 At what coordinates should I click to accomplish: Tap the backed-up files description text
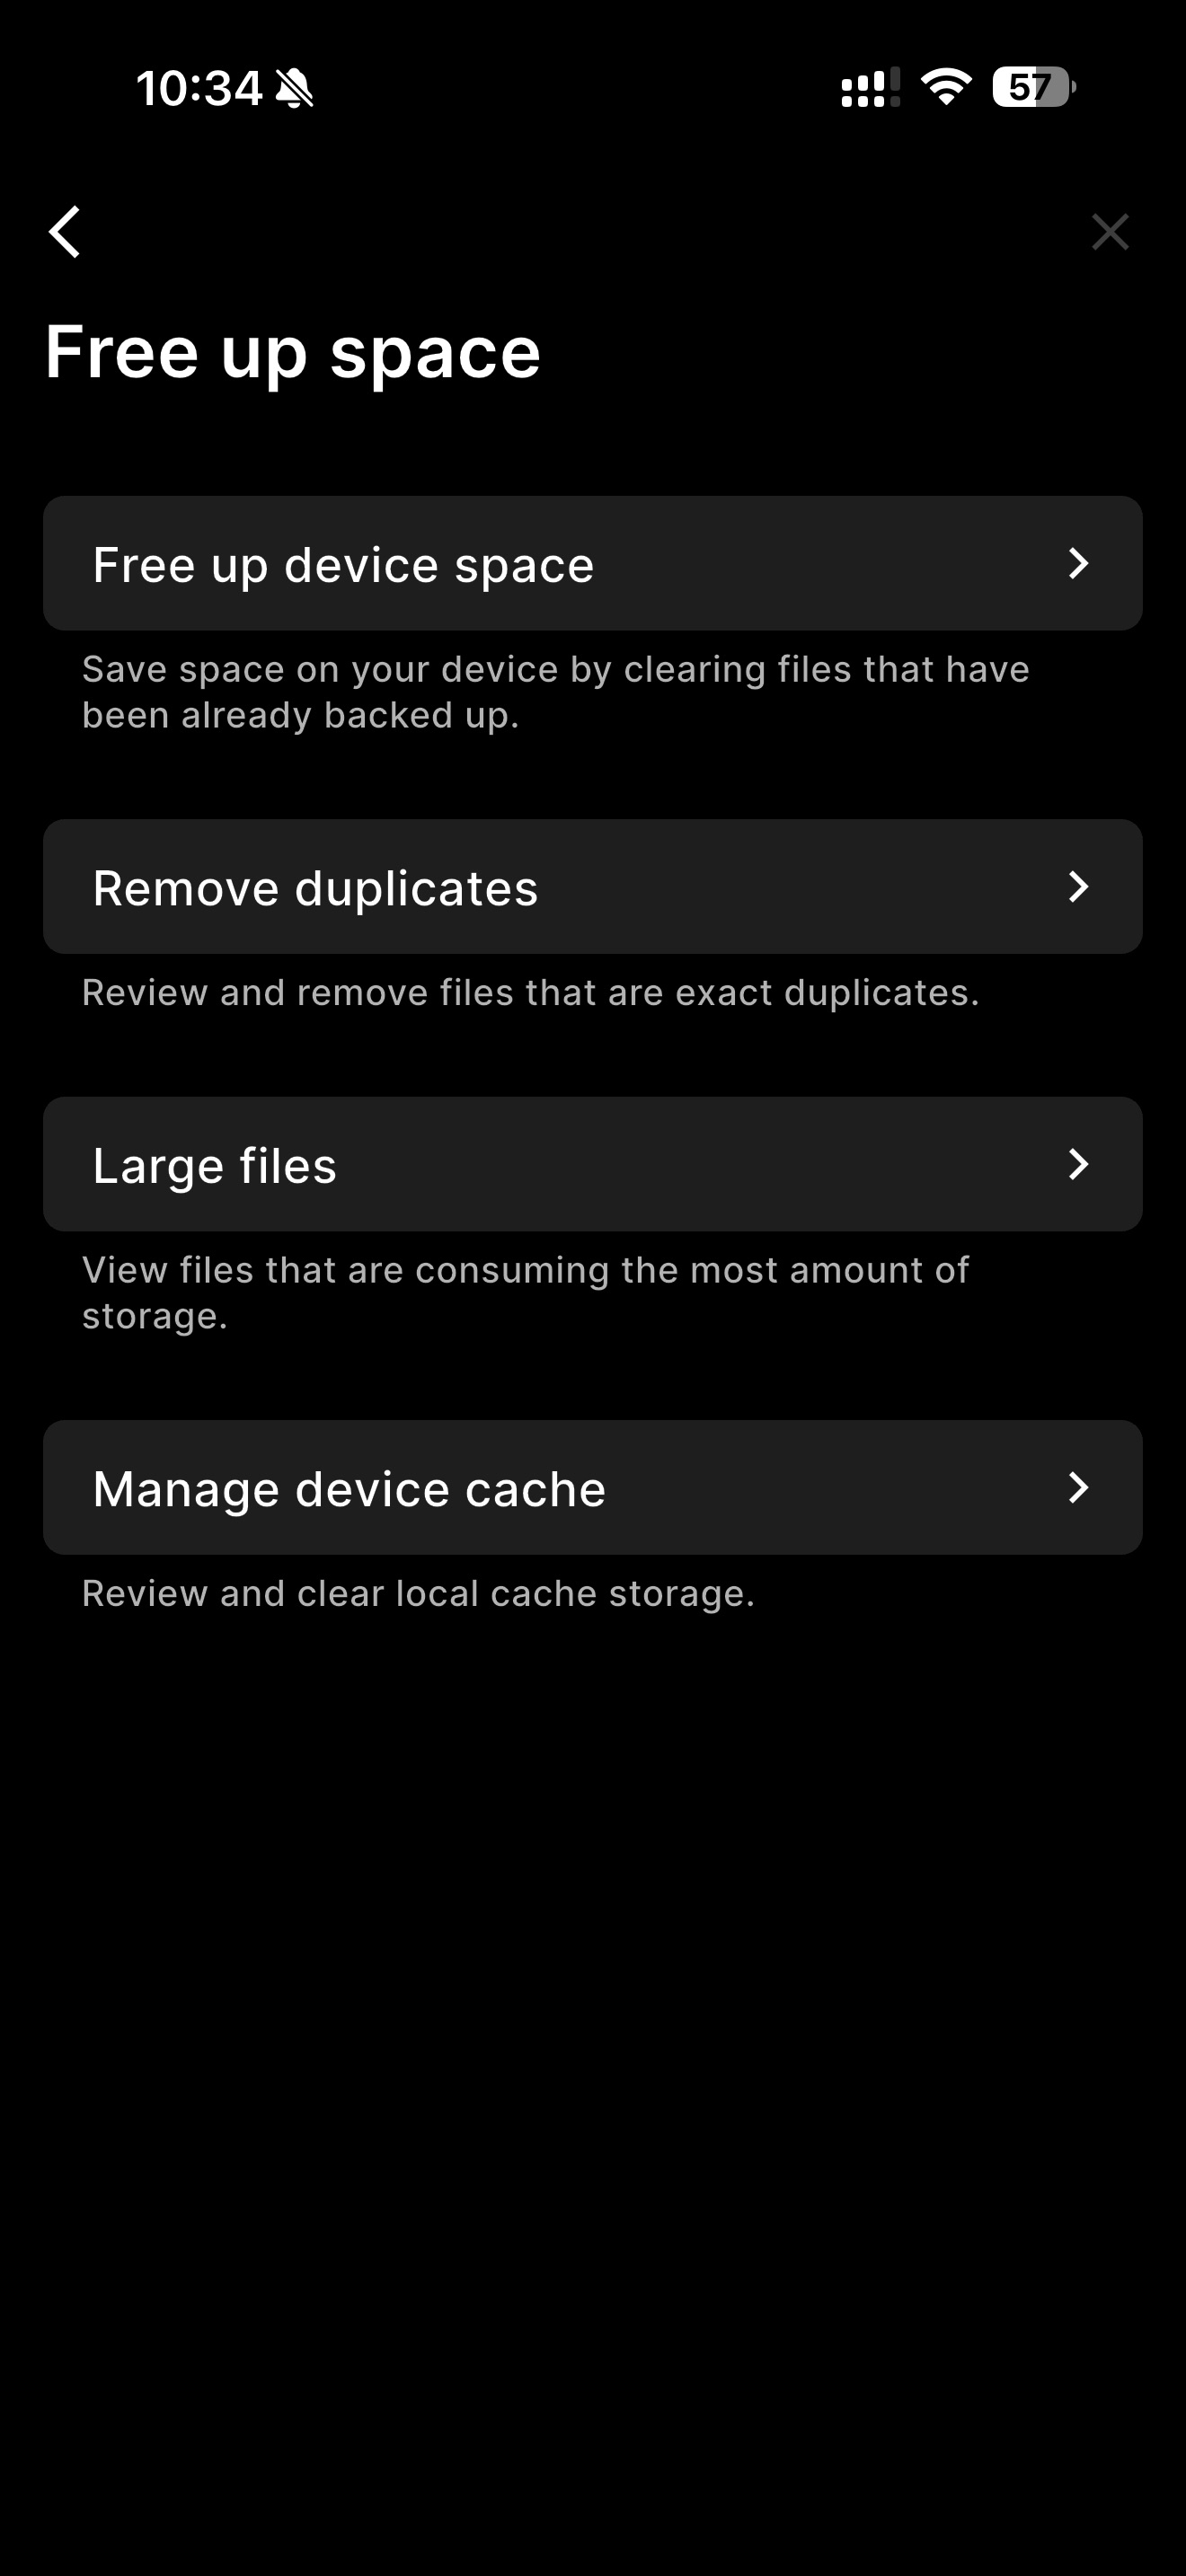click(555, 692)
